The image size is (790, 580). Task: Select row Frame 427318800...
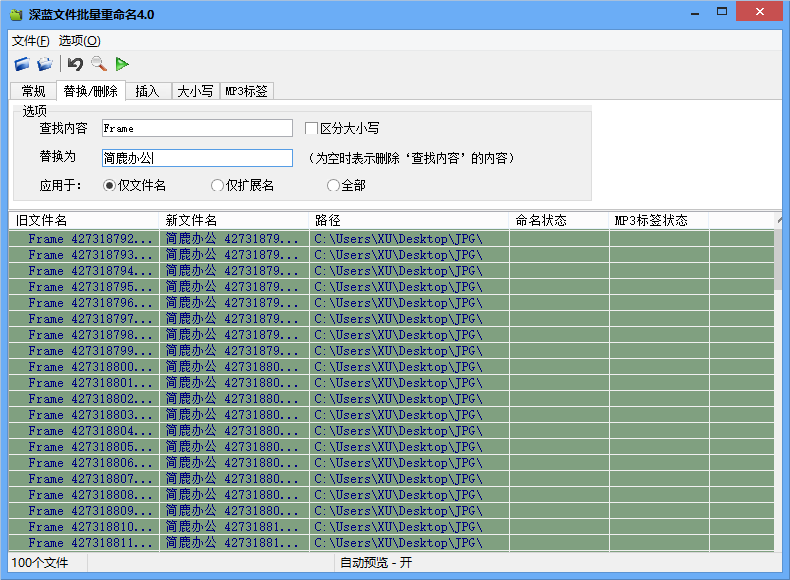(391, 367)
